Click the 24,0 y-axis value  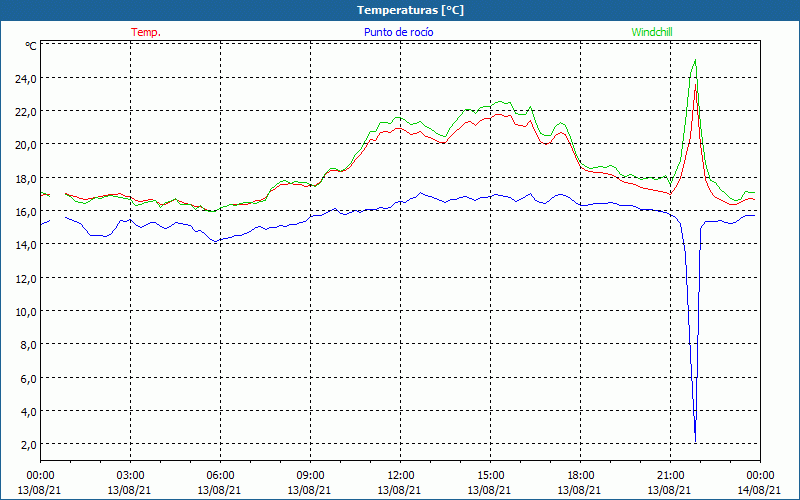pos(26,78)
